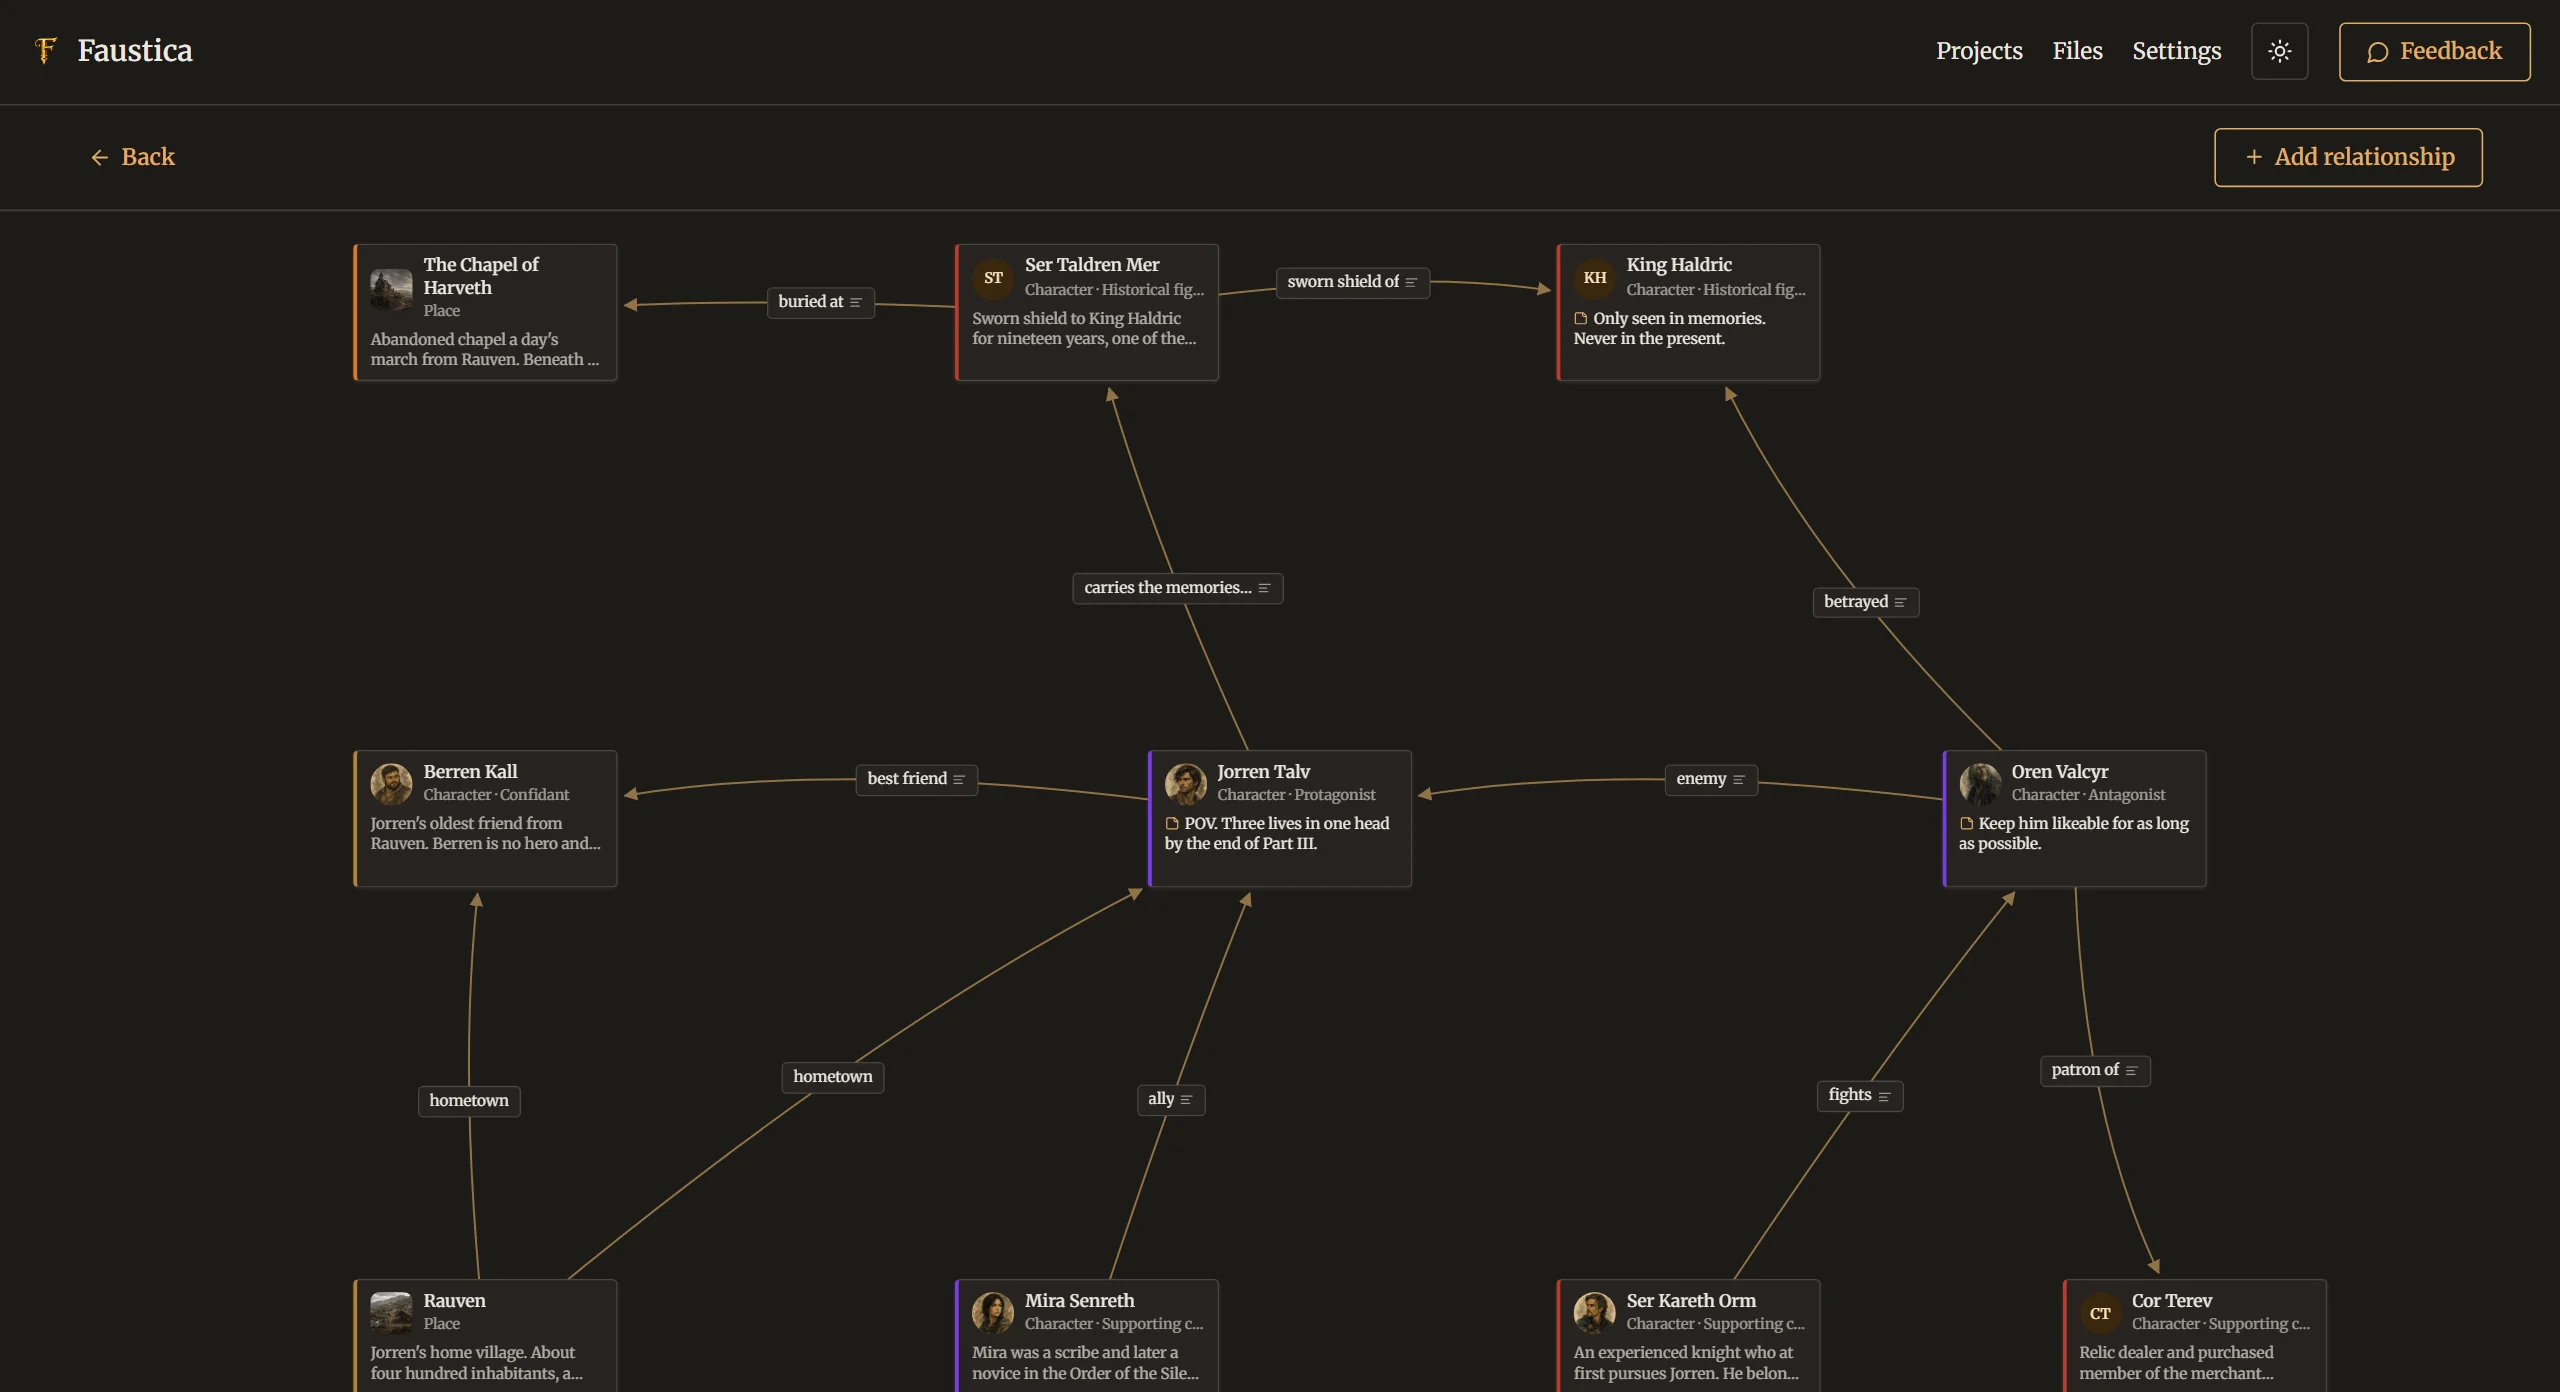Click the notes icon on 'ally' label
The height and width of the screenshot is (1392, 2560).
1186,1099
